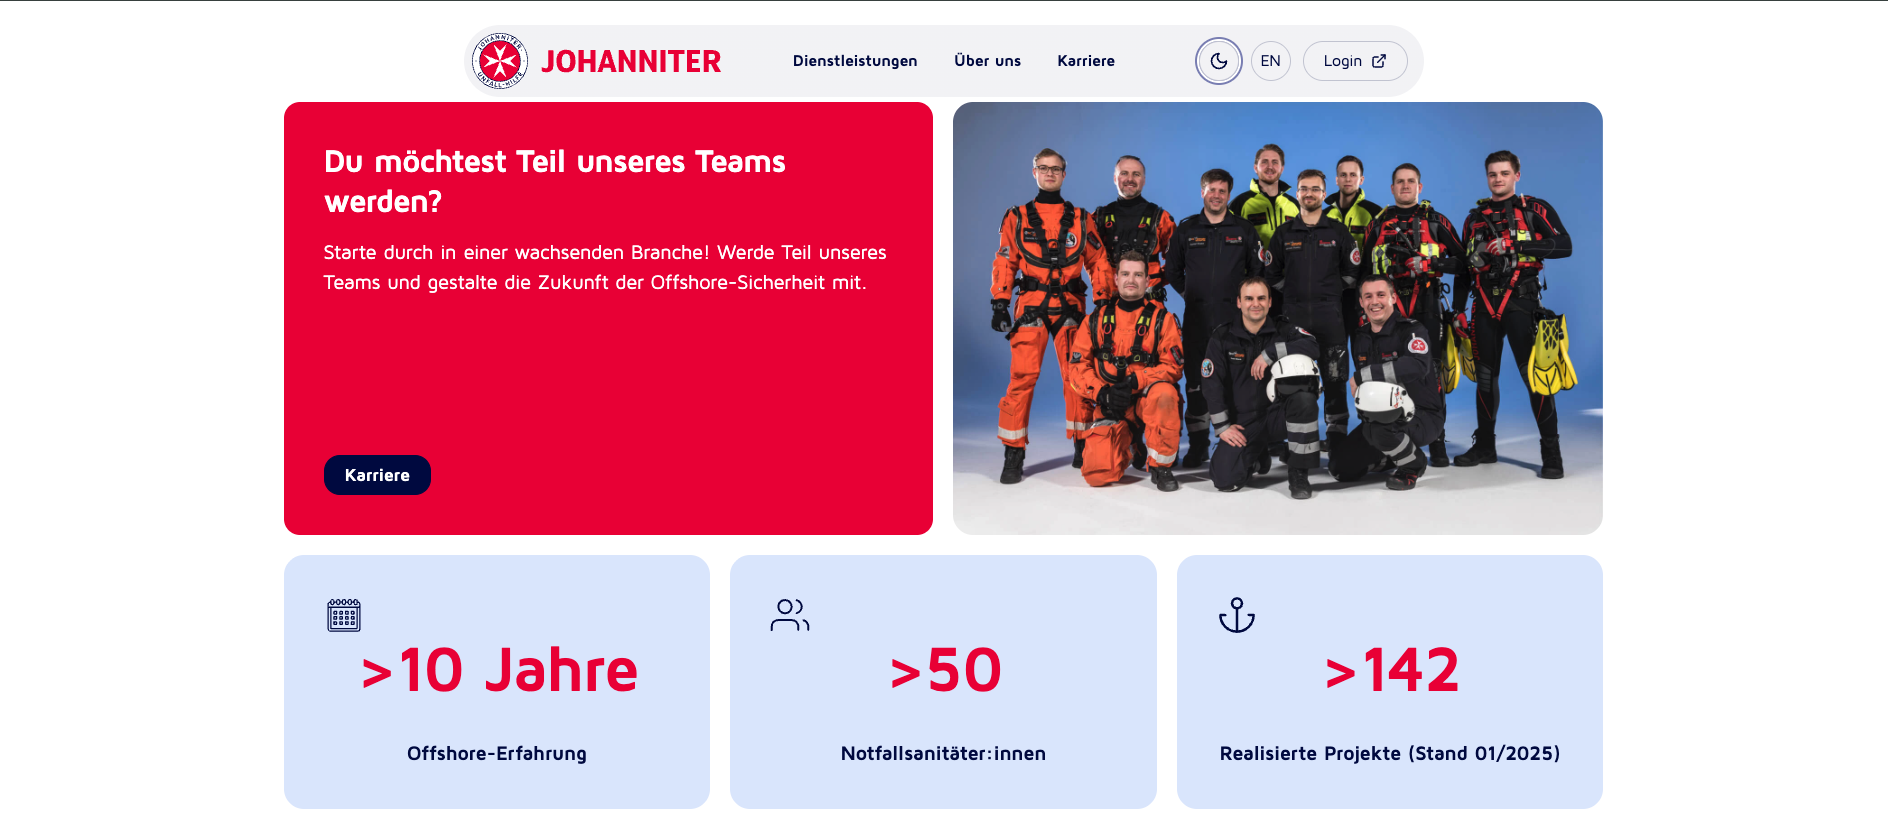Click the heading Du möchtest Teil unseres Teams werden
The height and width of the screenshot is (822, 1888).
(555, 181)
